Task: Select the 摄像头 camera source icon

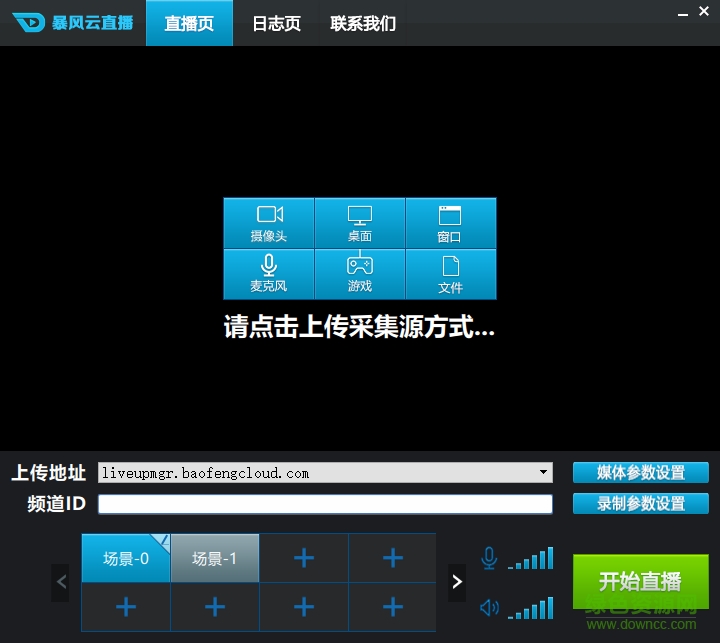Action: tap(268, 222)
